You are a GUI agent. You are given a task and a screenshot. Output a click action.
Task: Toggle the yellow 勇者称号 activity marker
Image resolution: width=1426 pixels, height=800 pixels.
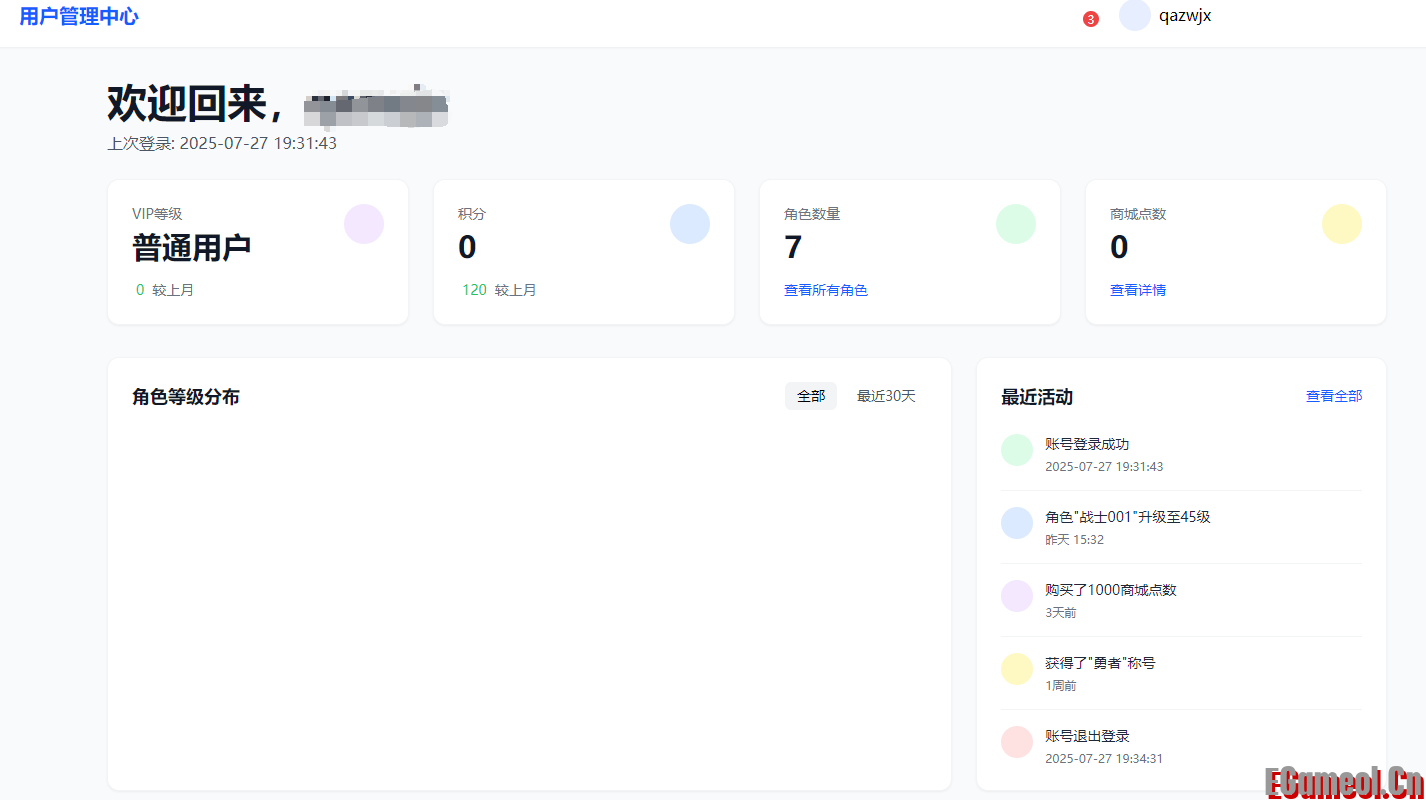click(x=1016, y=668)
